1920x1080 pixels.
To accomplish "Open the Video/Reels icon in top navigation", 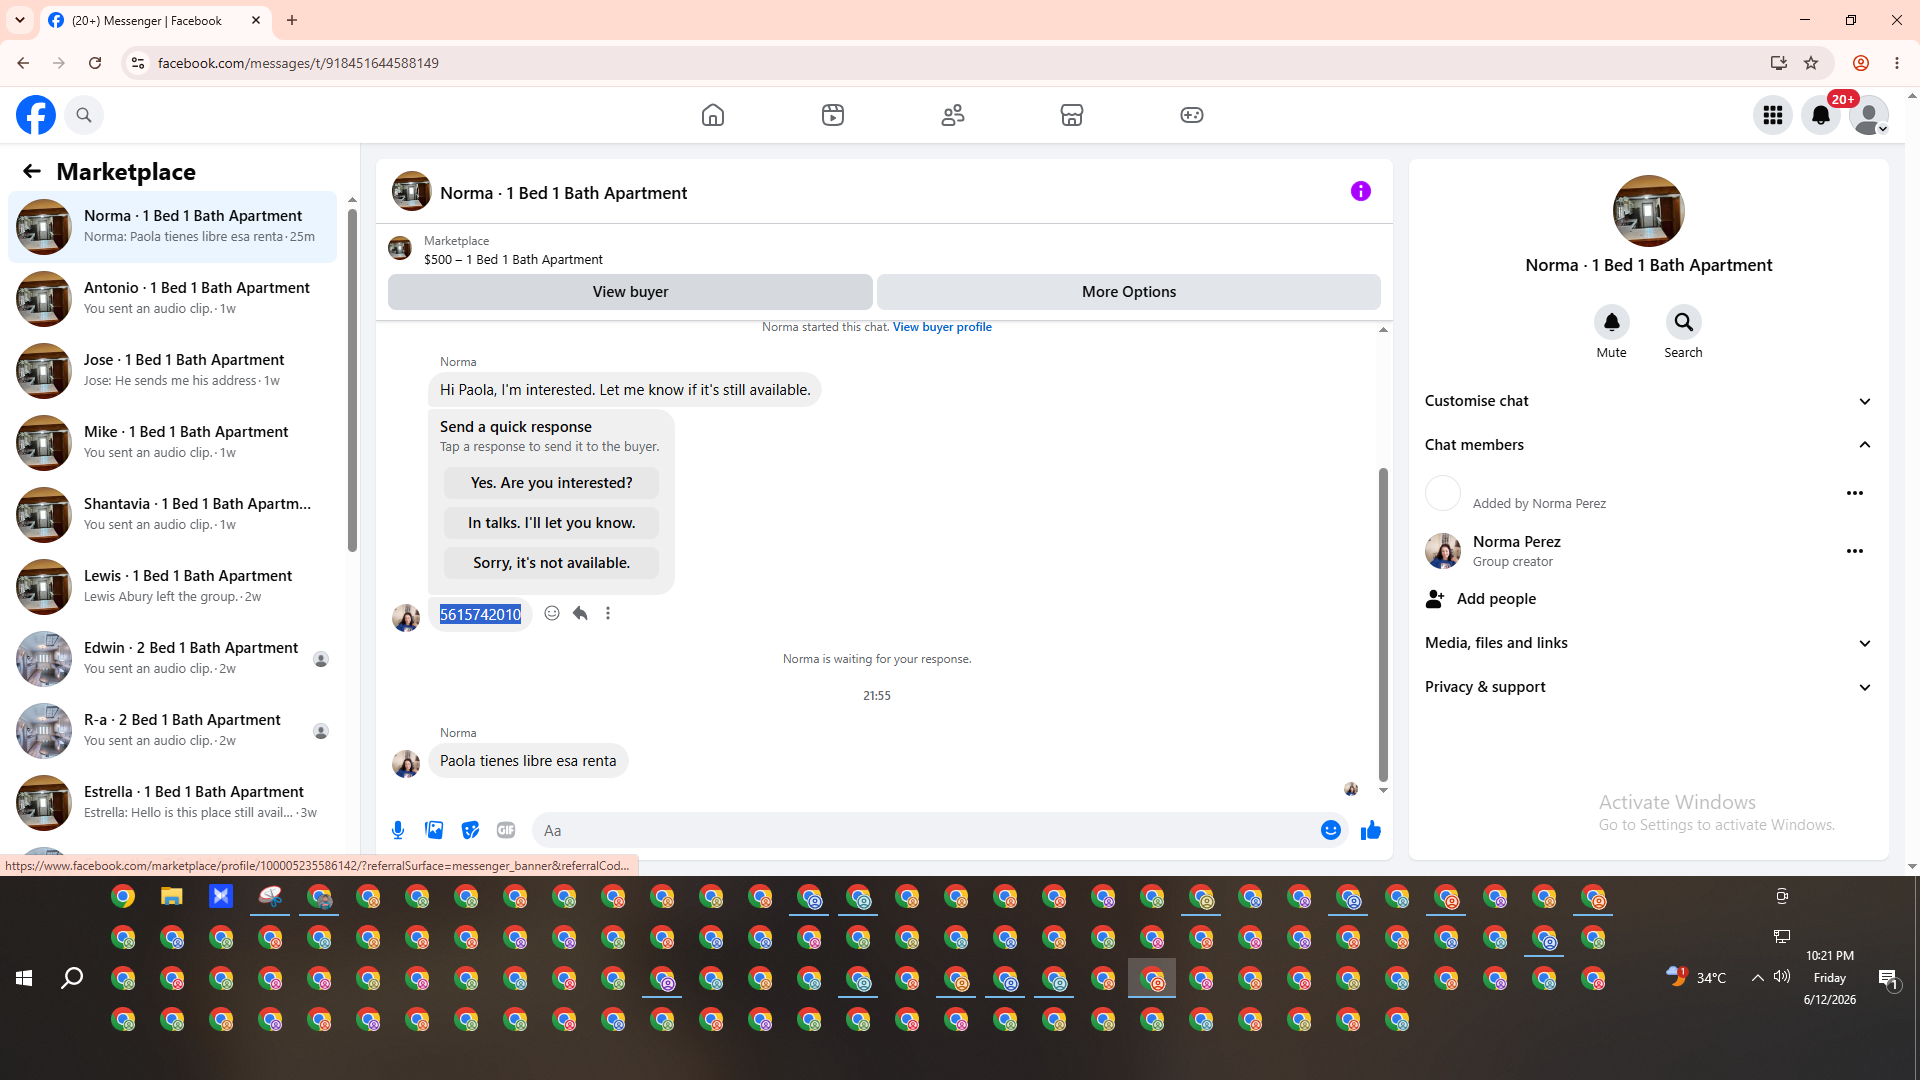I will (833, 115).
